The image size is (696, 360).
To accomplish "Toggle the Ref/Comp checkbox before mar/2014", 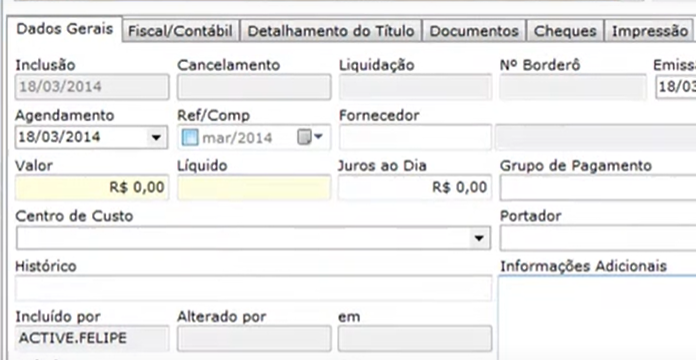I will click(190, 138).
